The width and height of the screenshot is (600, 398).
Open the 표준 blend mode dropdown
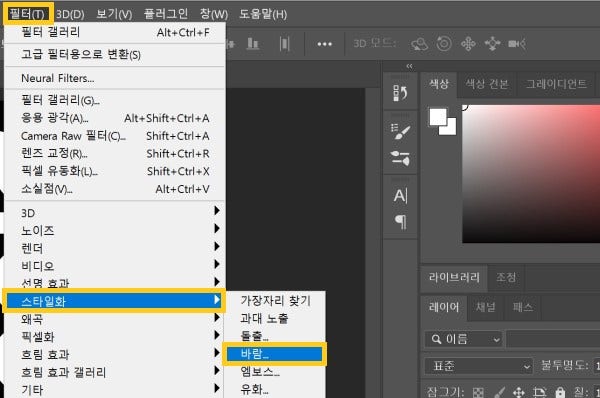click(478, 366)
